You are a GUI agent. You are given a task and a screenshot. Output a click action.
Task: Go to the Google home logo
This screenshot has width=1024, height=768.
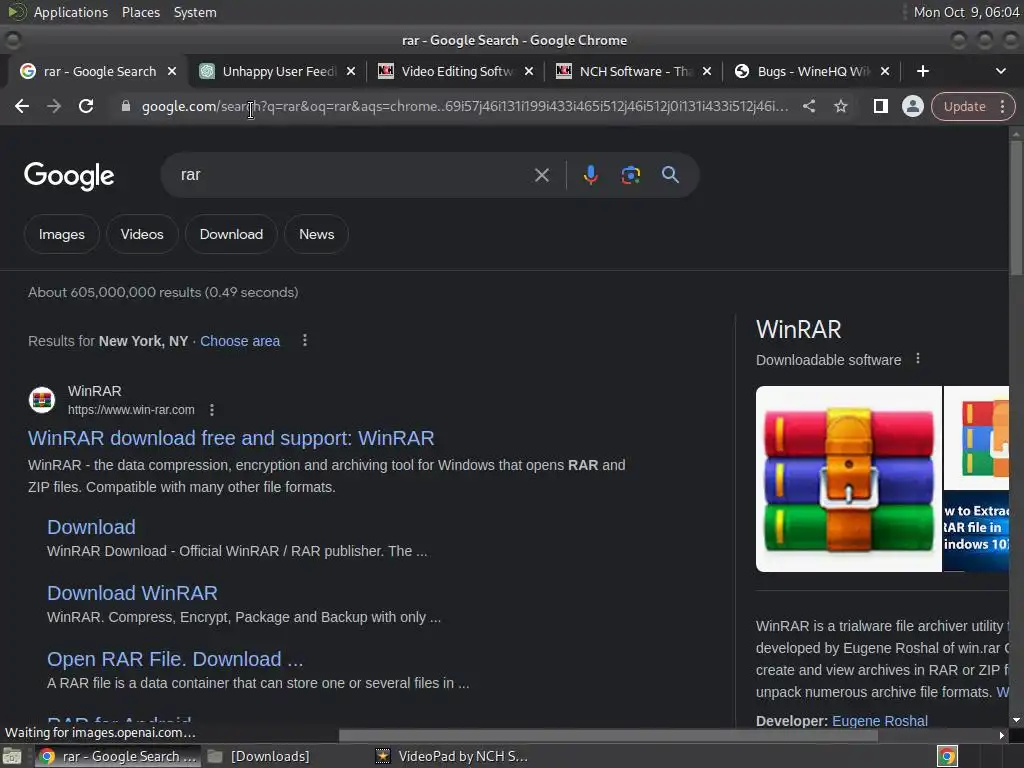[69, 176]
